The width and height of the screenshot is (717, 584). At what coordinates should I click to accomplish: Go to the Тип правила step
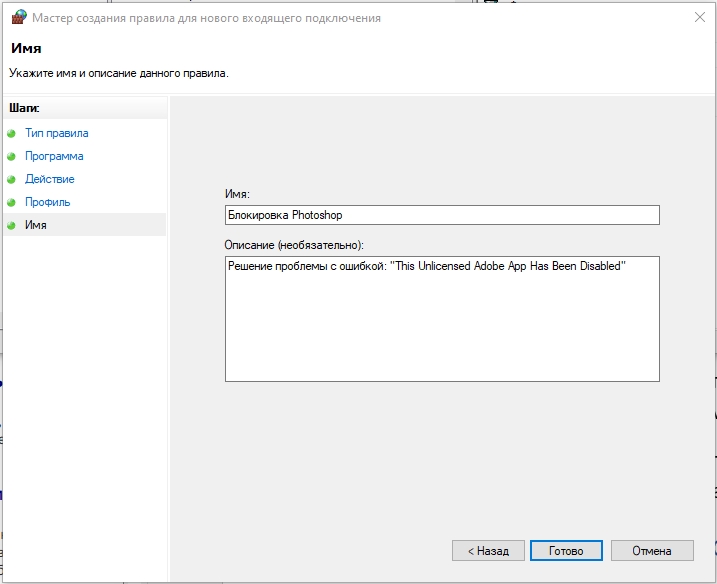point(56,133)
